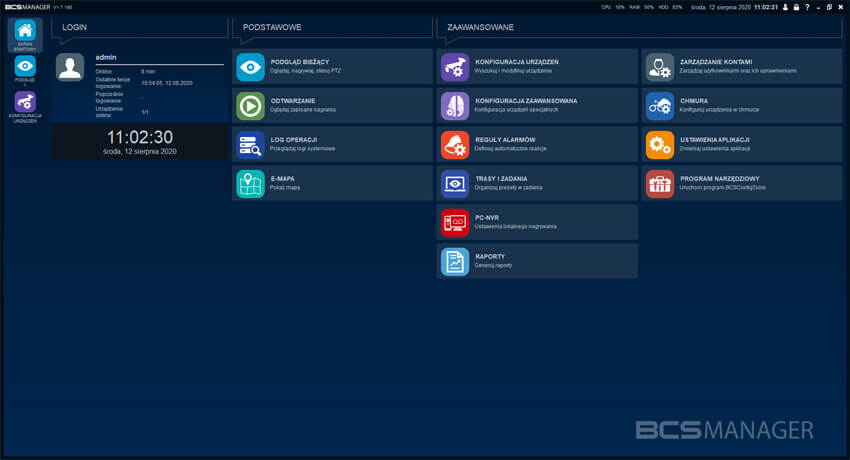Image resolution: width=850 pixels, height=460 pixels.
Task: Launch the Program Narzędziowy toolbox tile
Action: coord(742,184)
